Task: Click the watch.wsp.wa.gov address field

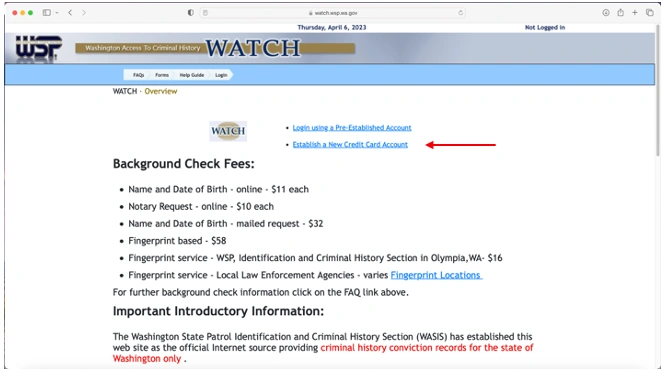Action: 333,13
